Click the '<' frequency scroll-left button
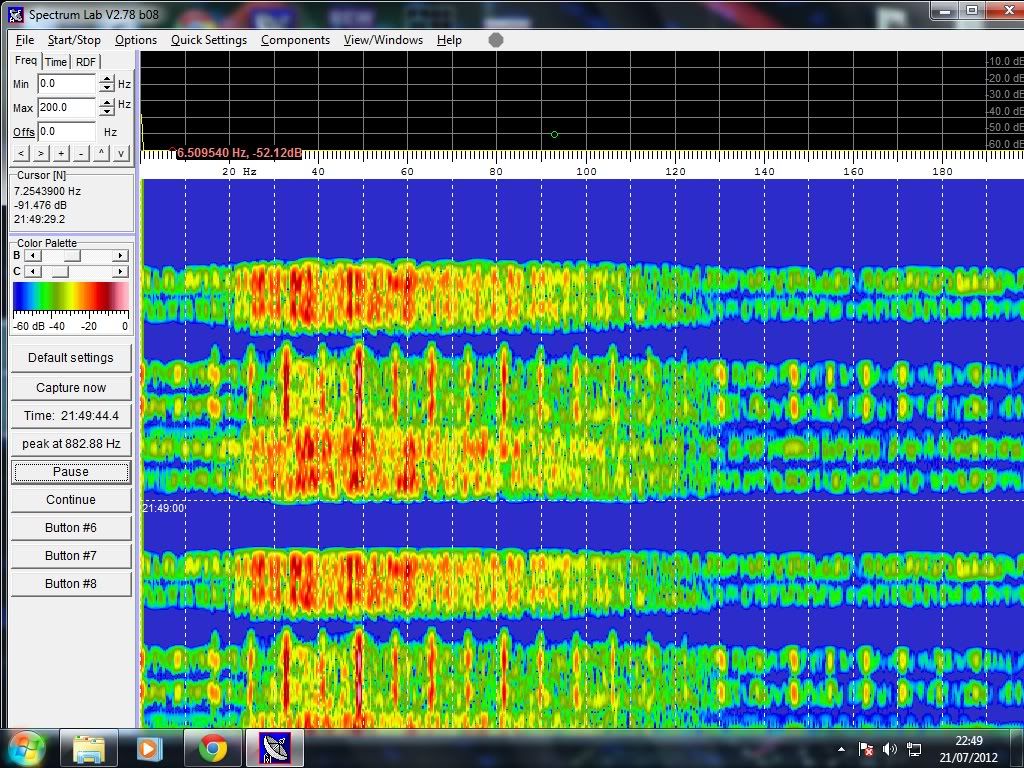 pos(21,153)
